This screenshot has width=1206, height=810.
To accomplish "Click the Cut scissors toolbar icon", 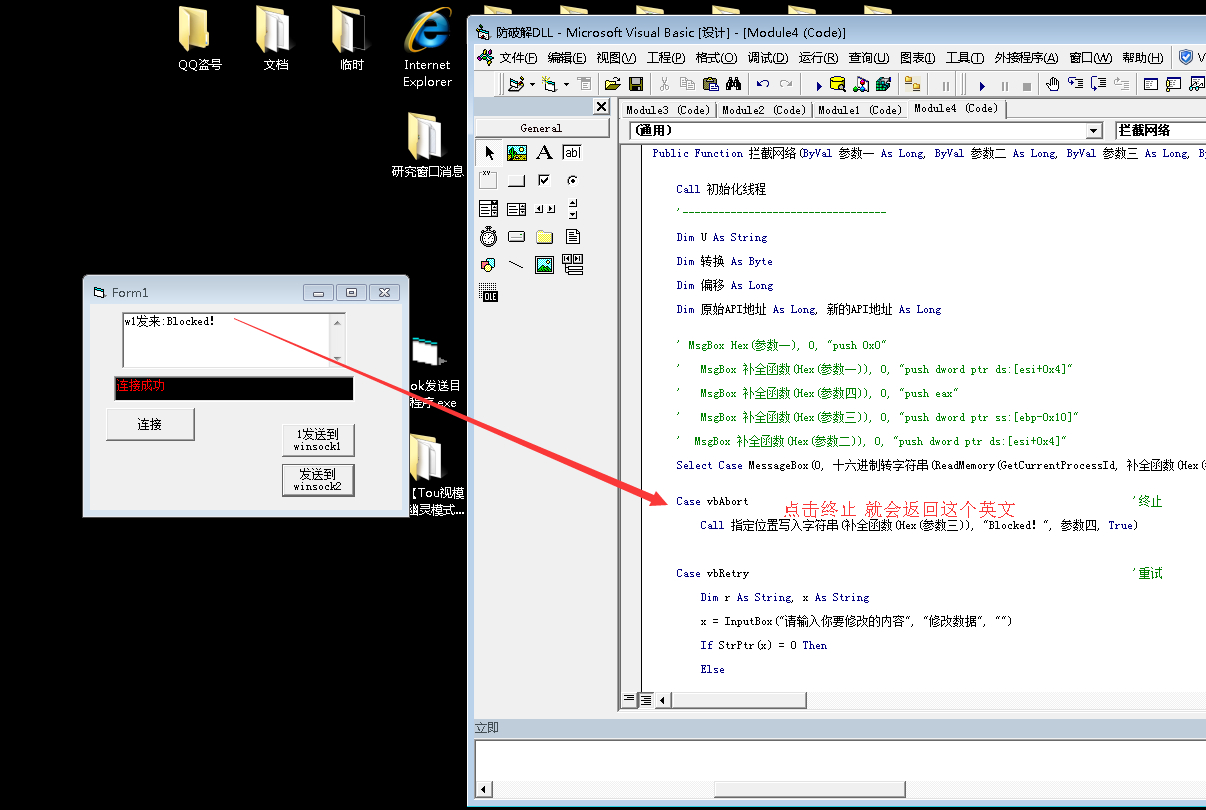I will pyautogui.click(x=664, y=85).
